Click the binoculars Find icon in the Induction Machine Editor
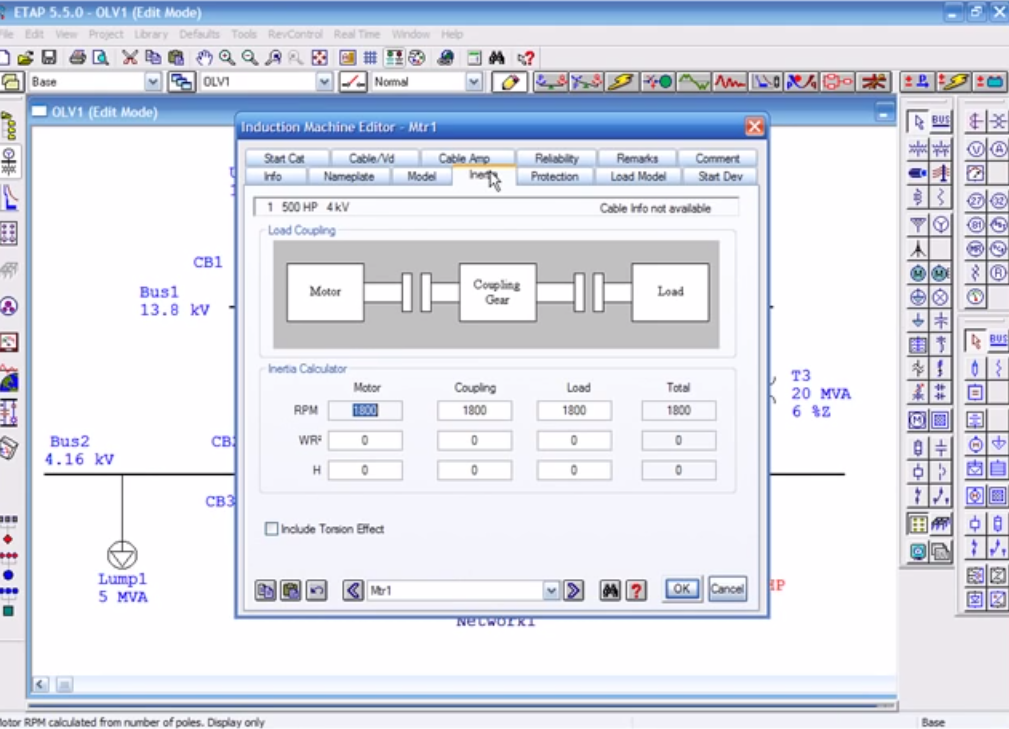This screenshot has width=1009, height=729. [x=610, y=590]
